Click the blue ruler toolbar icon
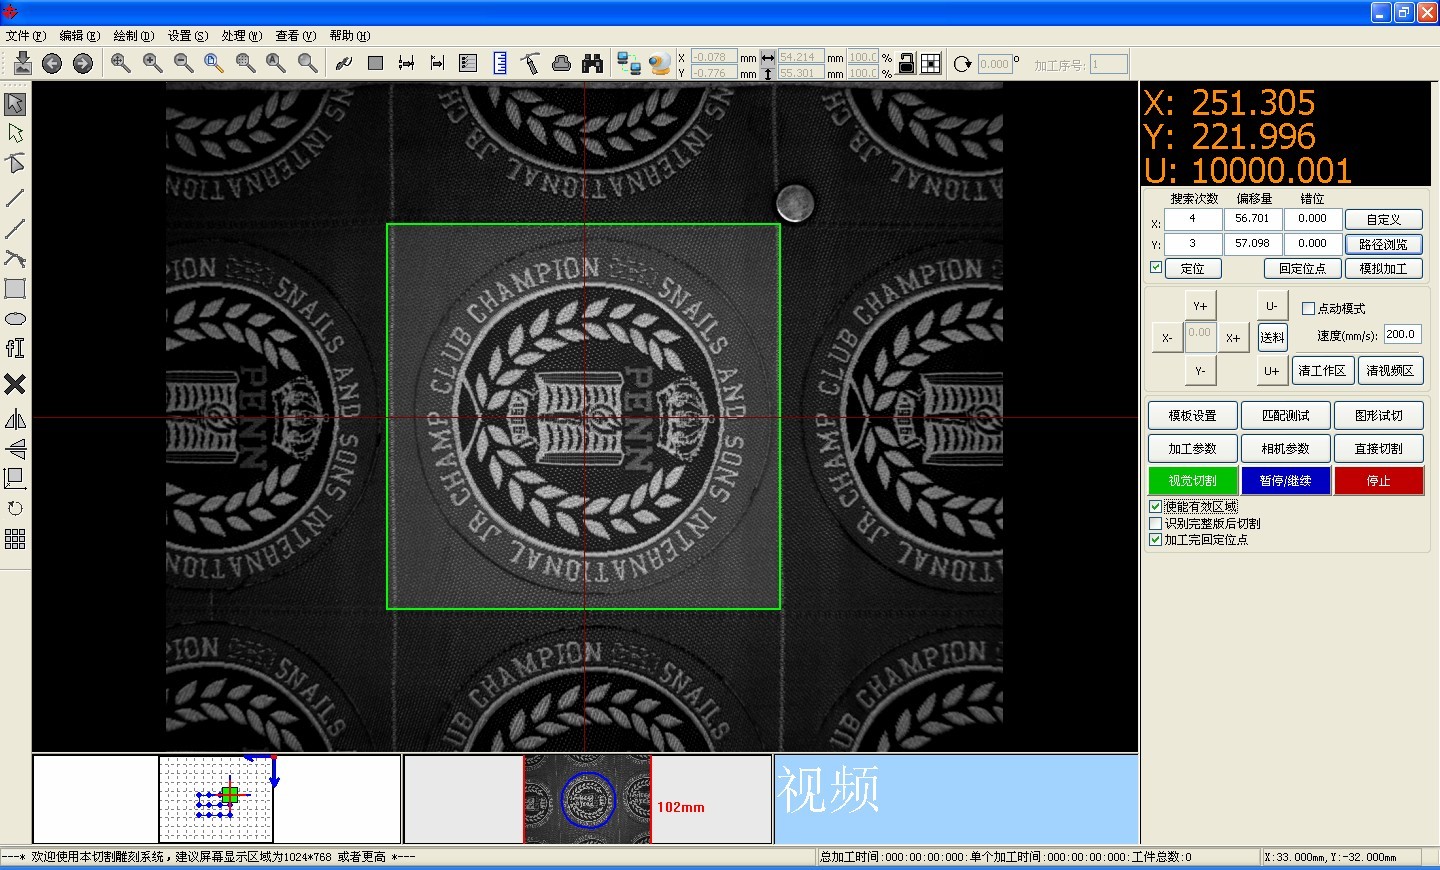1440x870 pixels. pos(500,63)
